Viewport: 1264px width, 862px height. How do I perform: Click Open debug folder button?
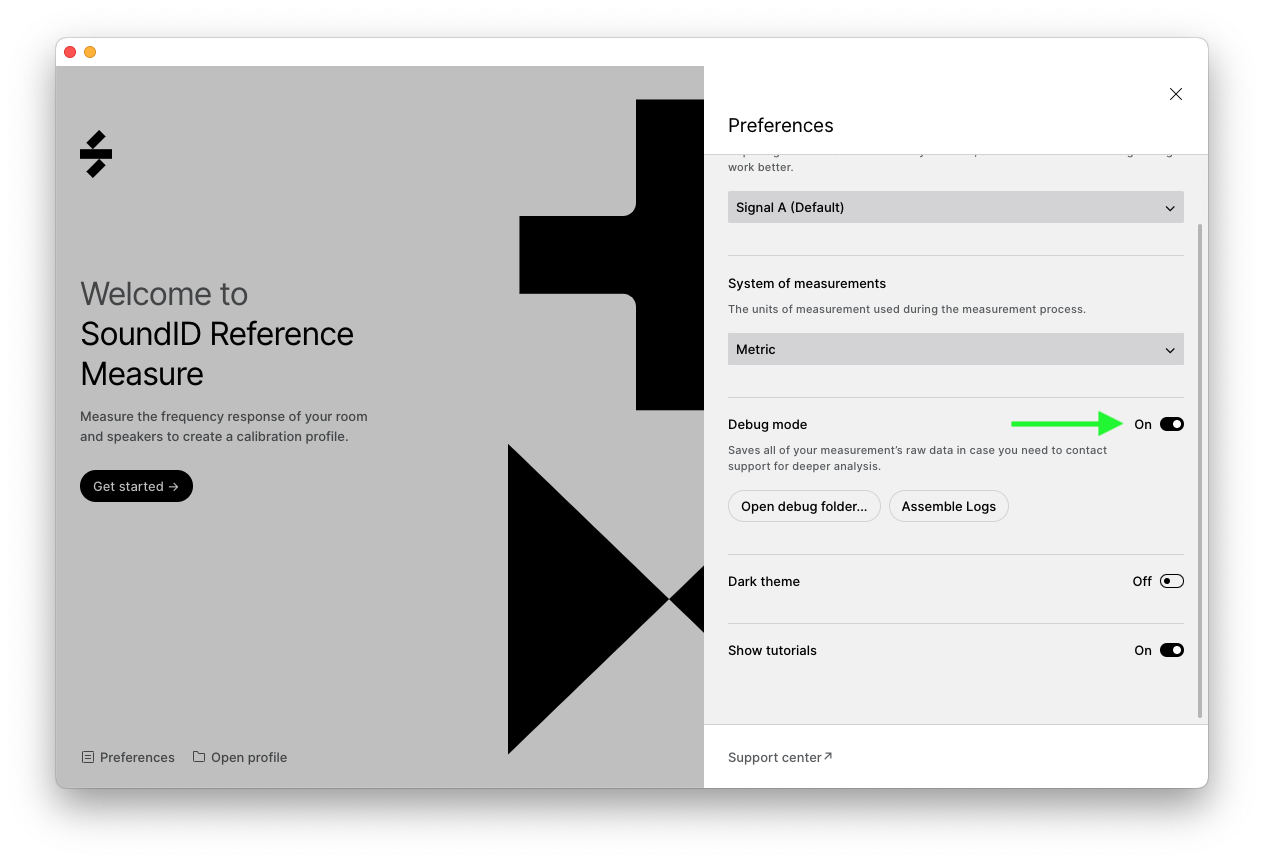tap(804, 506)
